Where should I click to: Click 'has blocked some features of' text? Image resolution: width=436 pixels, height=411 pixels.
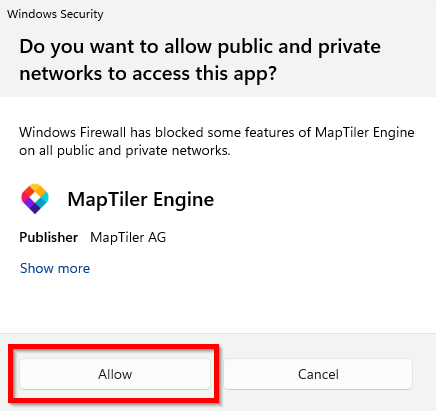[221, 132]
